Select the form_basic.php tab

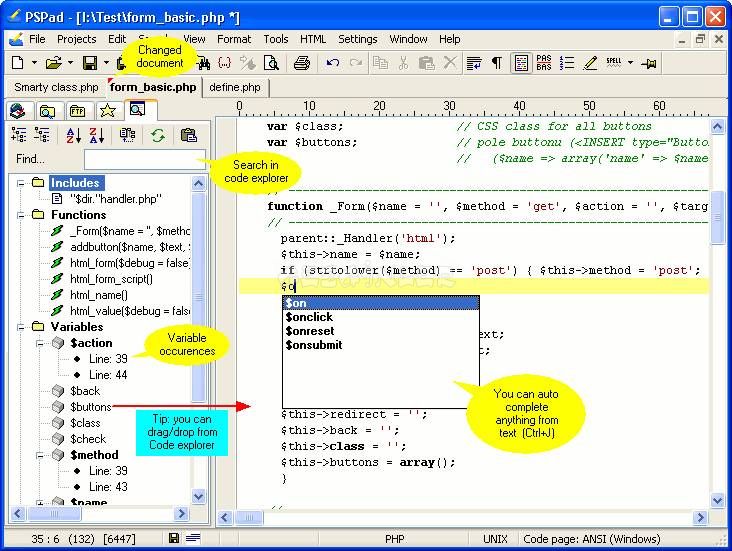pyautogui.click(x=153, y=87)
